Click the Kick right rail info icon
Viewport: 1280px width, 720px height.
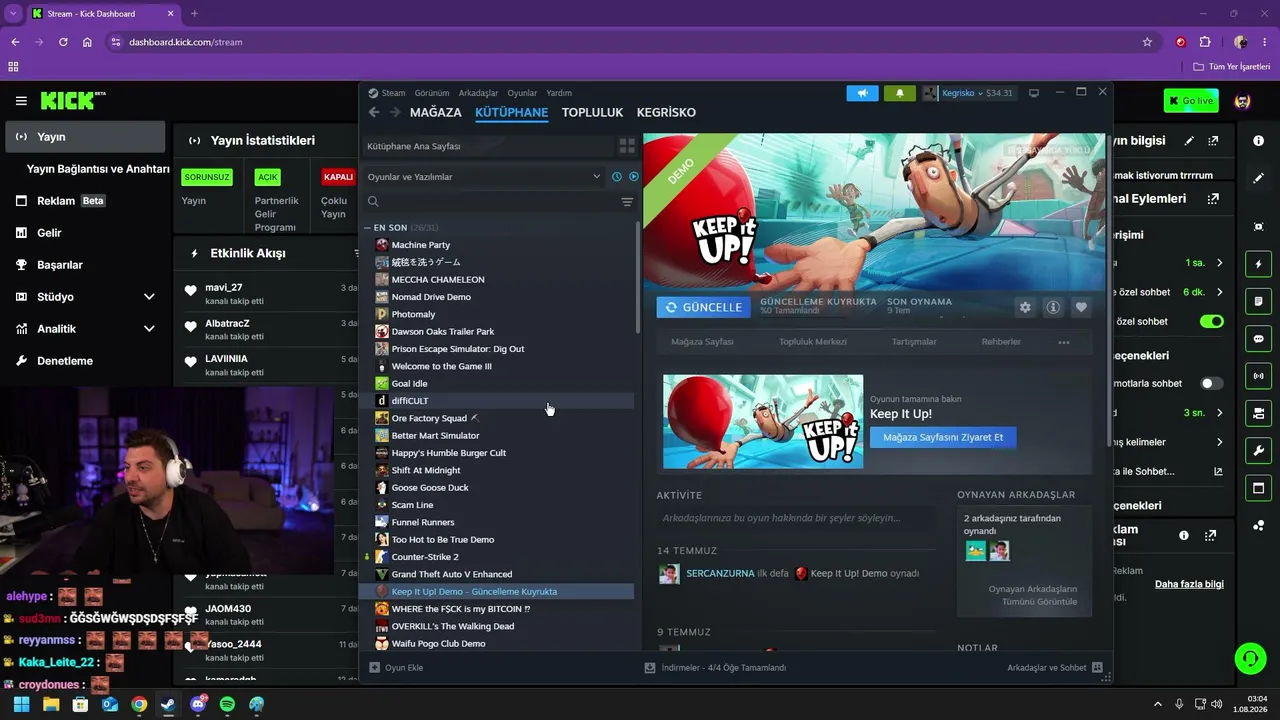[x=1258, y=141]
